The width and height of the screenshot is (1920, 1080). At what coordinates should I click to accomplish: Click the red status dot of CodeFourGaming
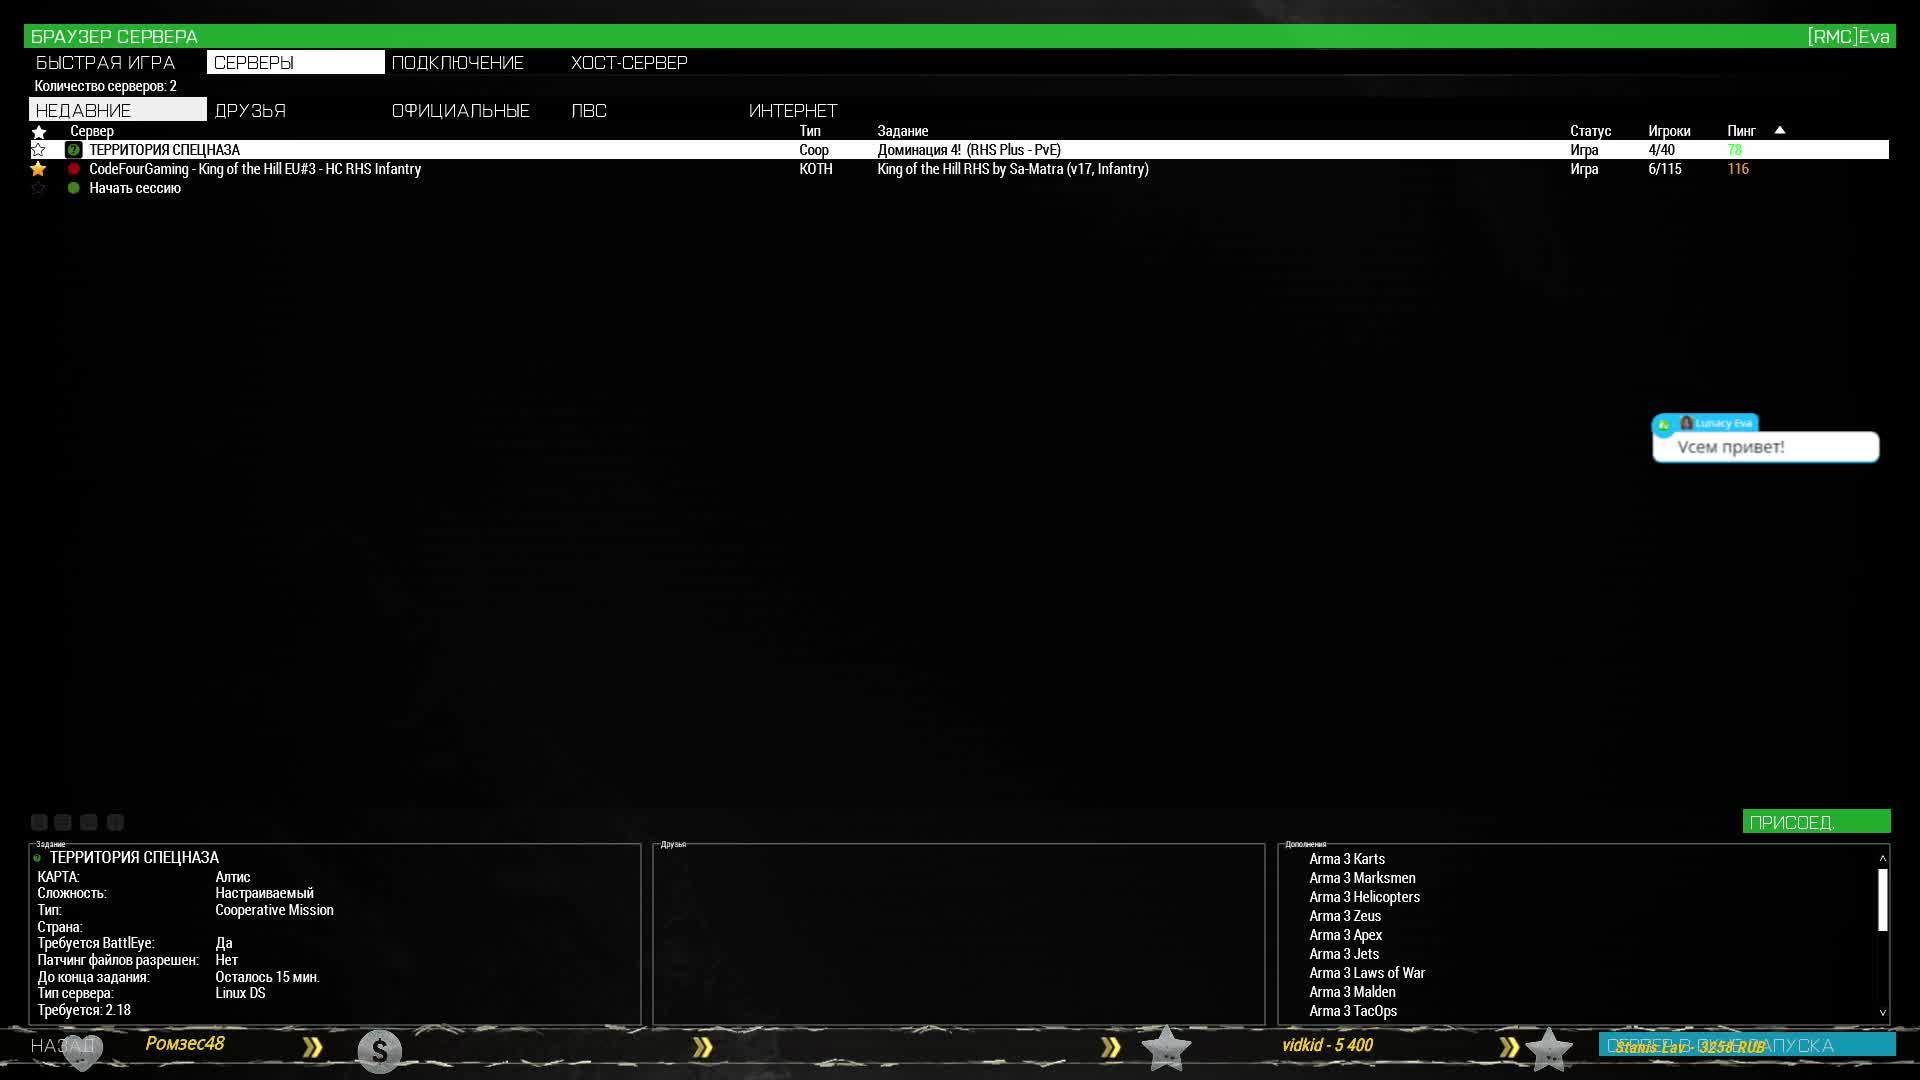click(x=73, y=169)
